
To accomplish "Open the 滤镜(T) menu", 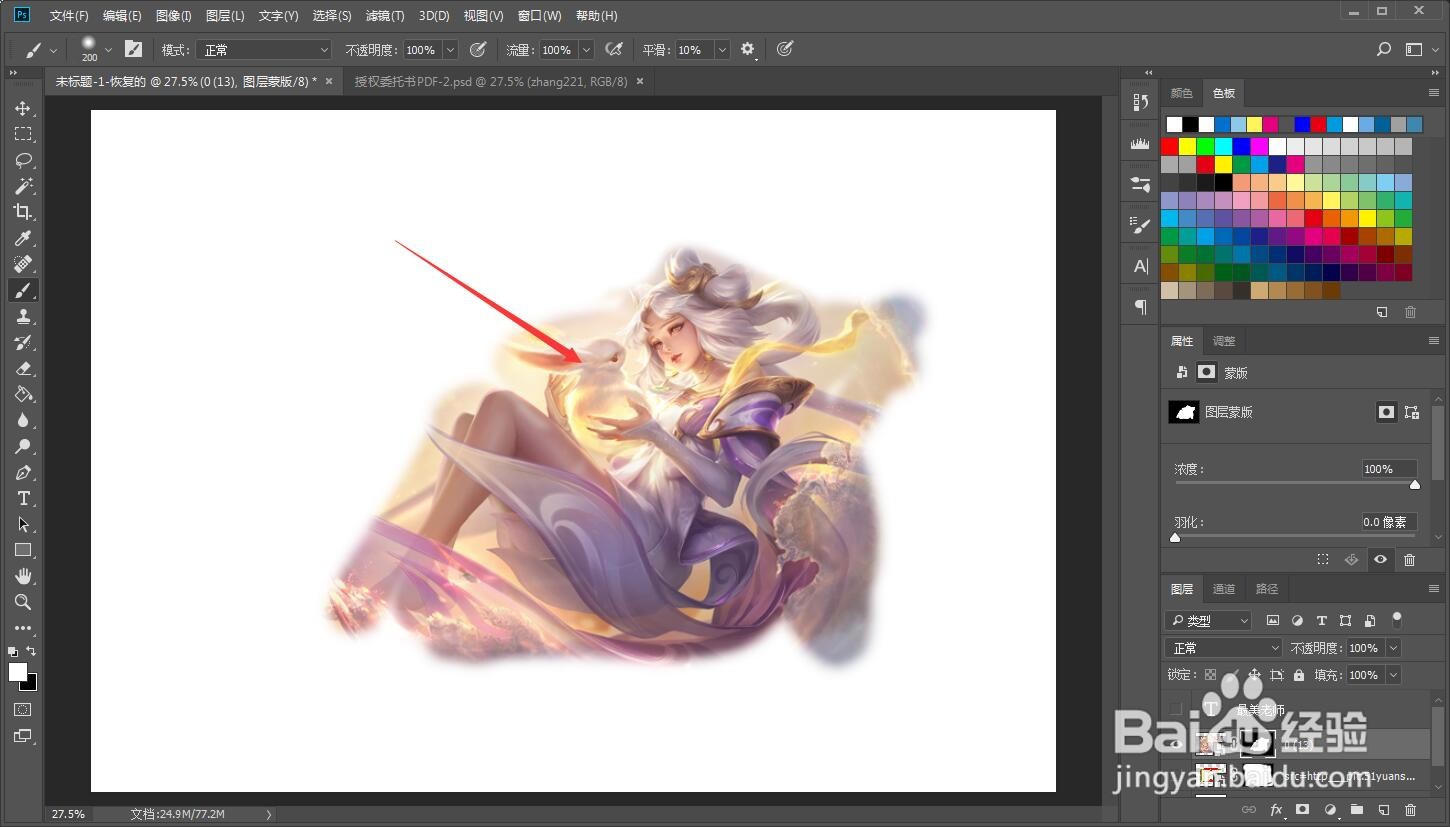I will coord(385,16).
